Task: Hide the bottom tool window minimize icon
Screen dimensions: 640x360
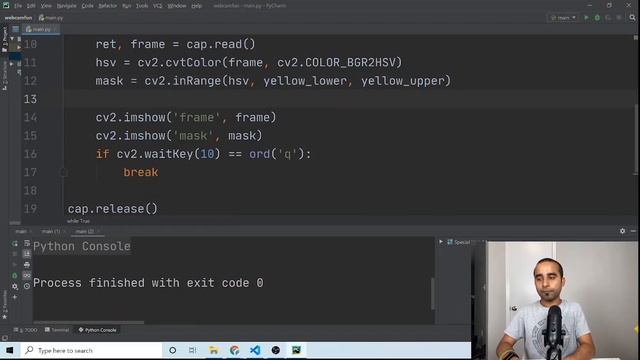Action: 633,231
